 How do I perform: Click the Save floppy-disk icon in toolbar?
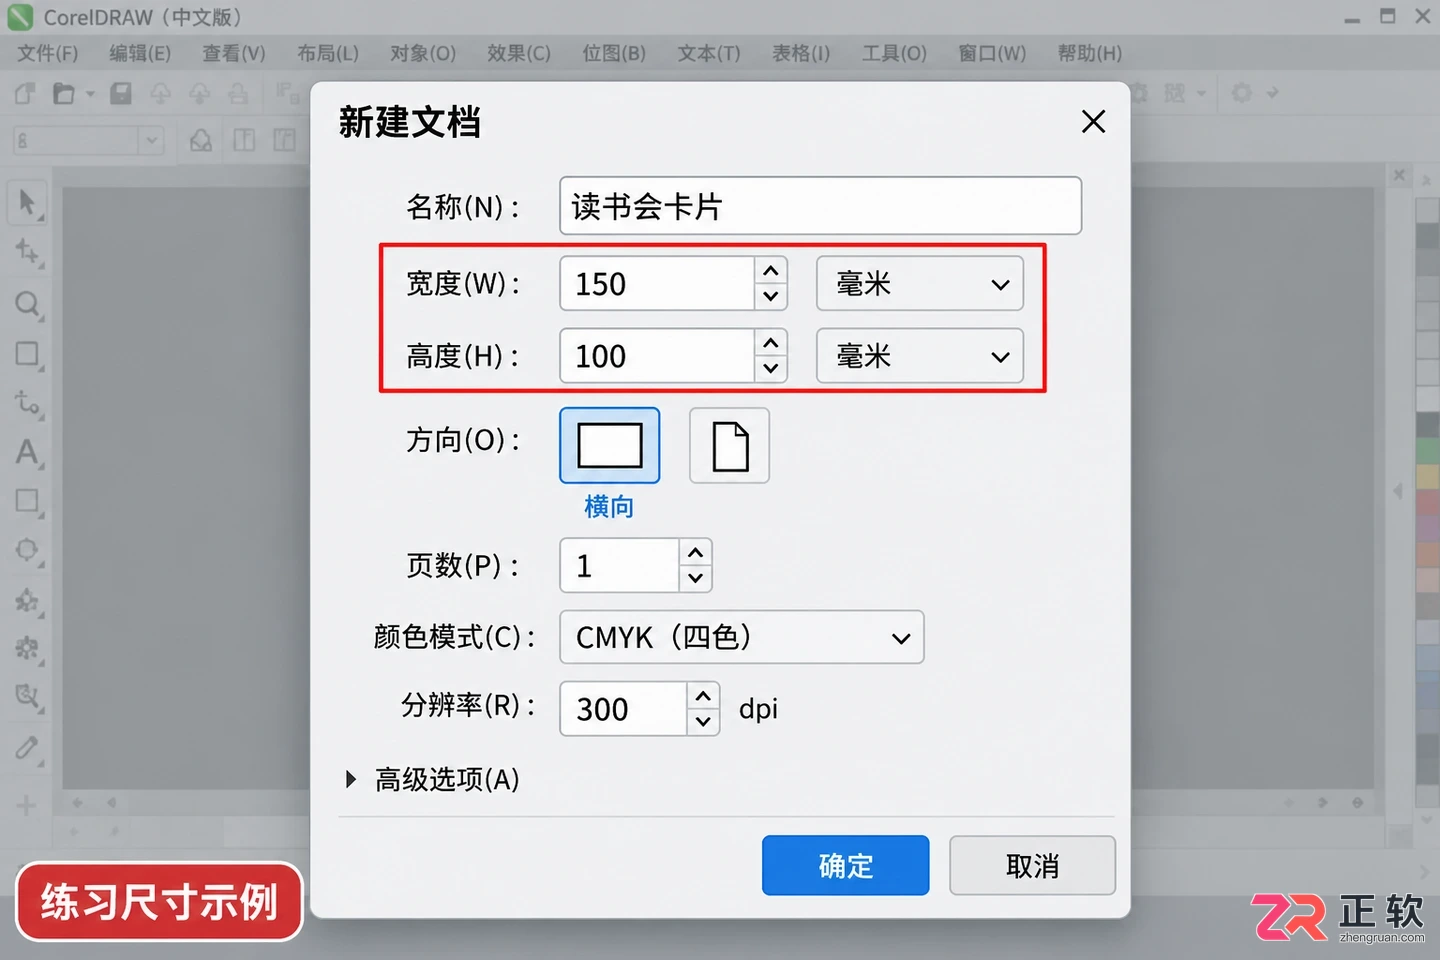[x=121, y=93]
